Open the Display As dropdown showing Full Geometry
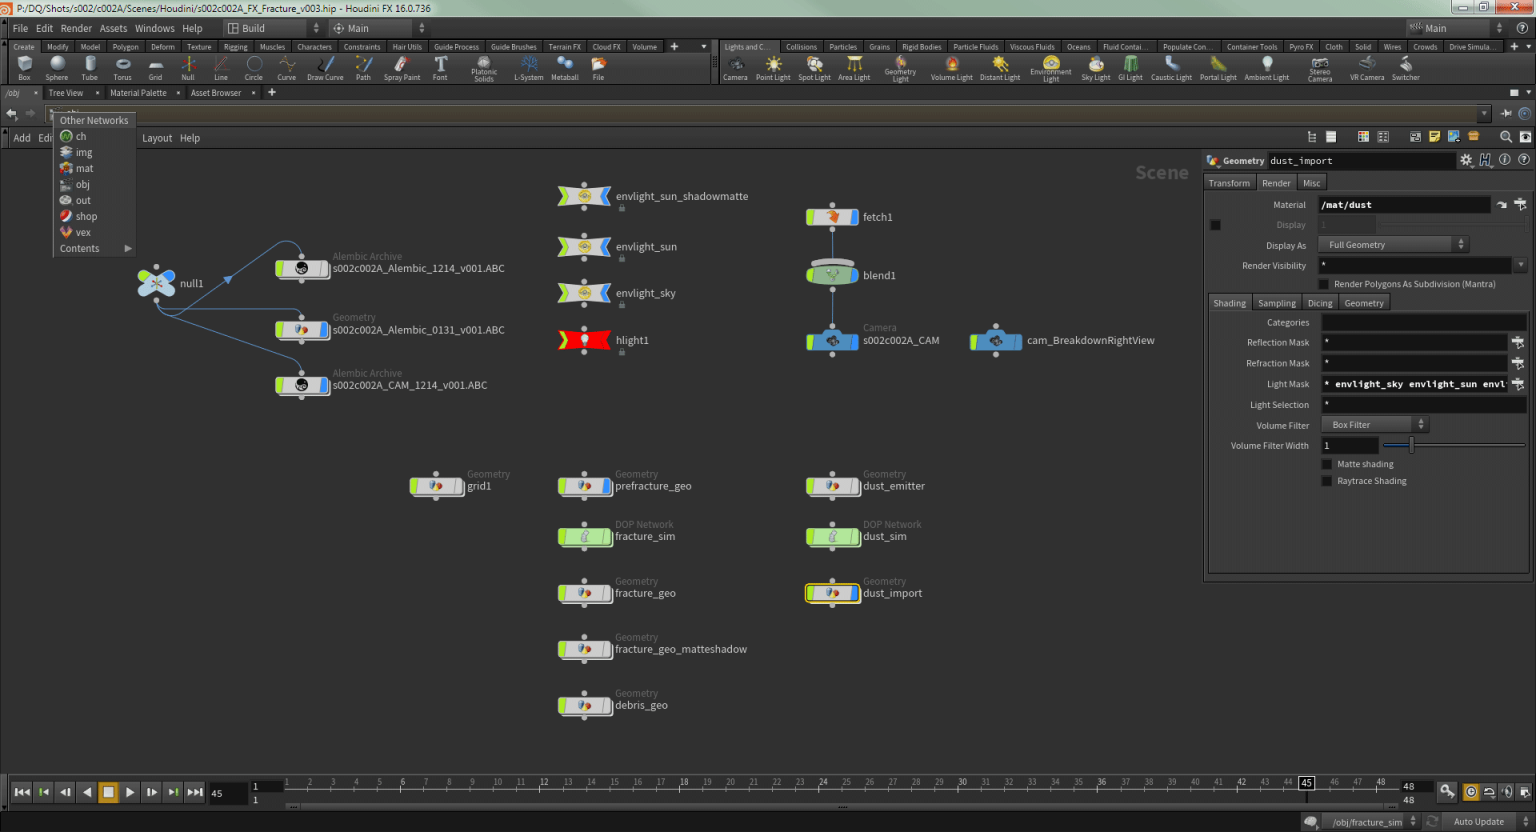Image resolution: width=1536 pixels, height=832 pixels. point(1392,244)
